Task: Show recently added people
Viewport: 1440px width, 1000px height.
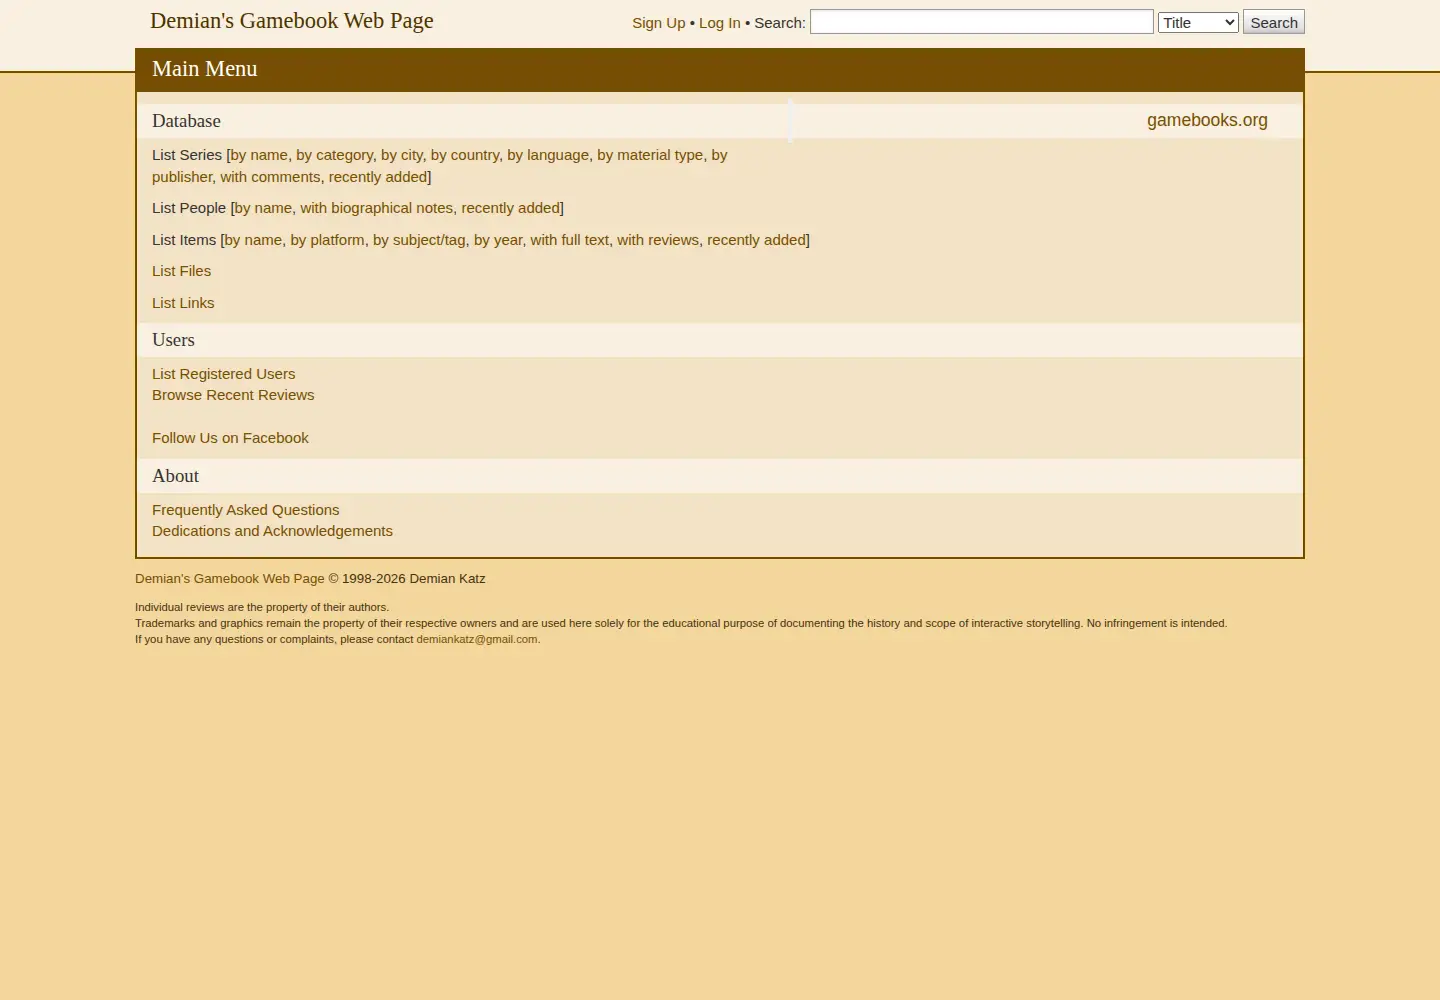Action: click(x=510, y=208)
